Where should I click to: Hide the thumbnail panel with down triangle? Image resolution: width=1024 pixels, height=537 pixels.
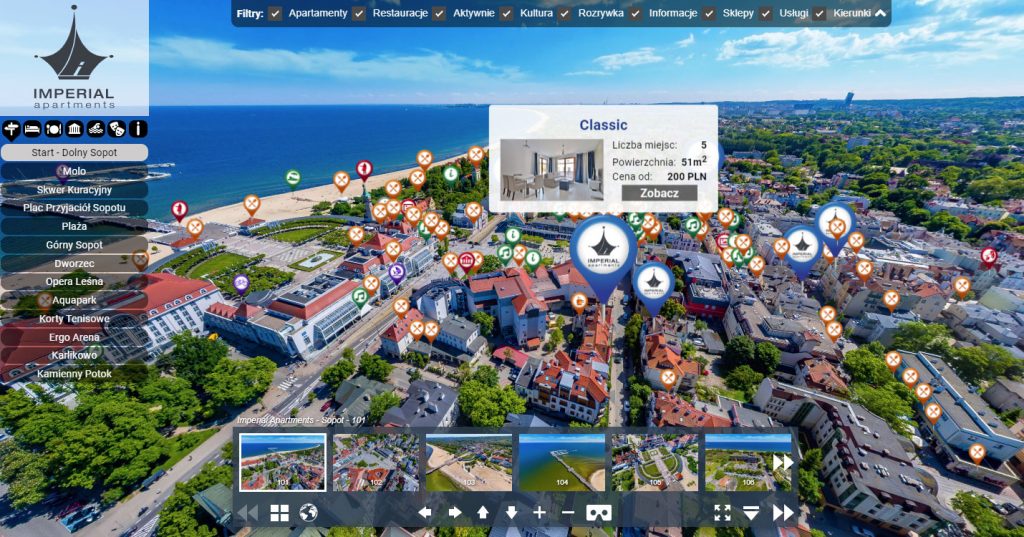point(751,513)
